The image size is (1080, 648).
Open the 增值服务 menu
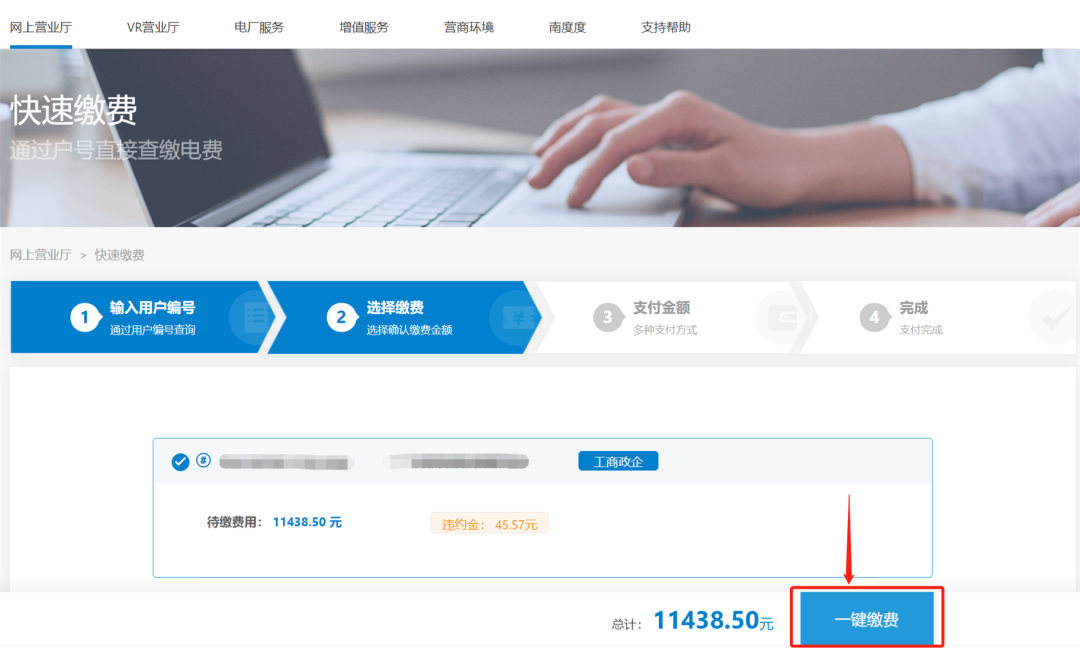click(364, 27)
